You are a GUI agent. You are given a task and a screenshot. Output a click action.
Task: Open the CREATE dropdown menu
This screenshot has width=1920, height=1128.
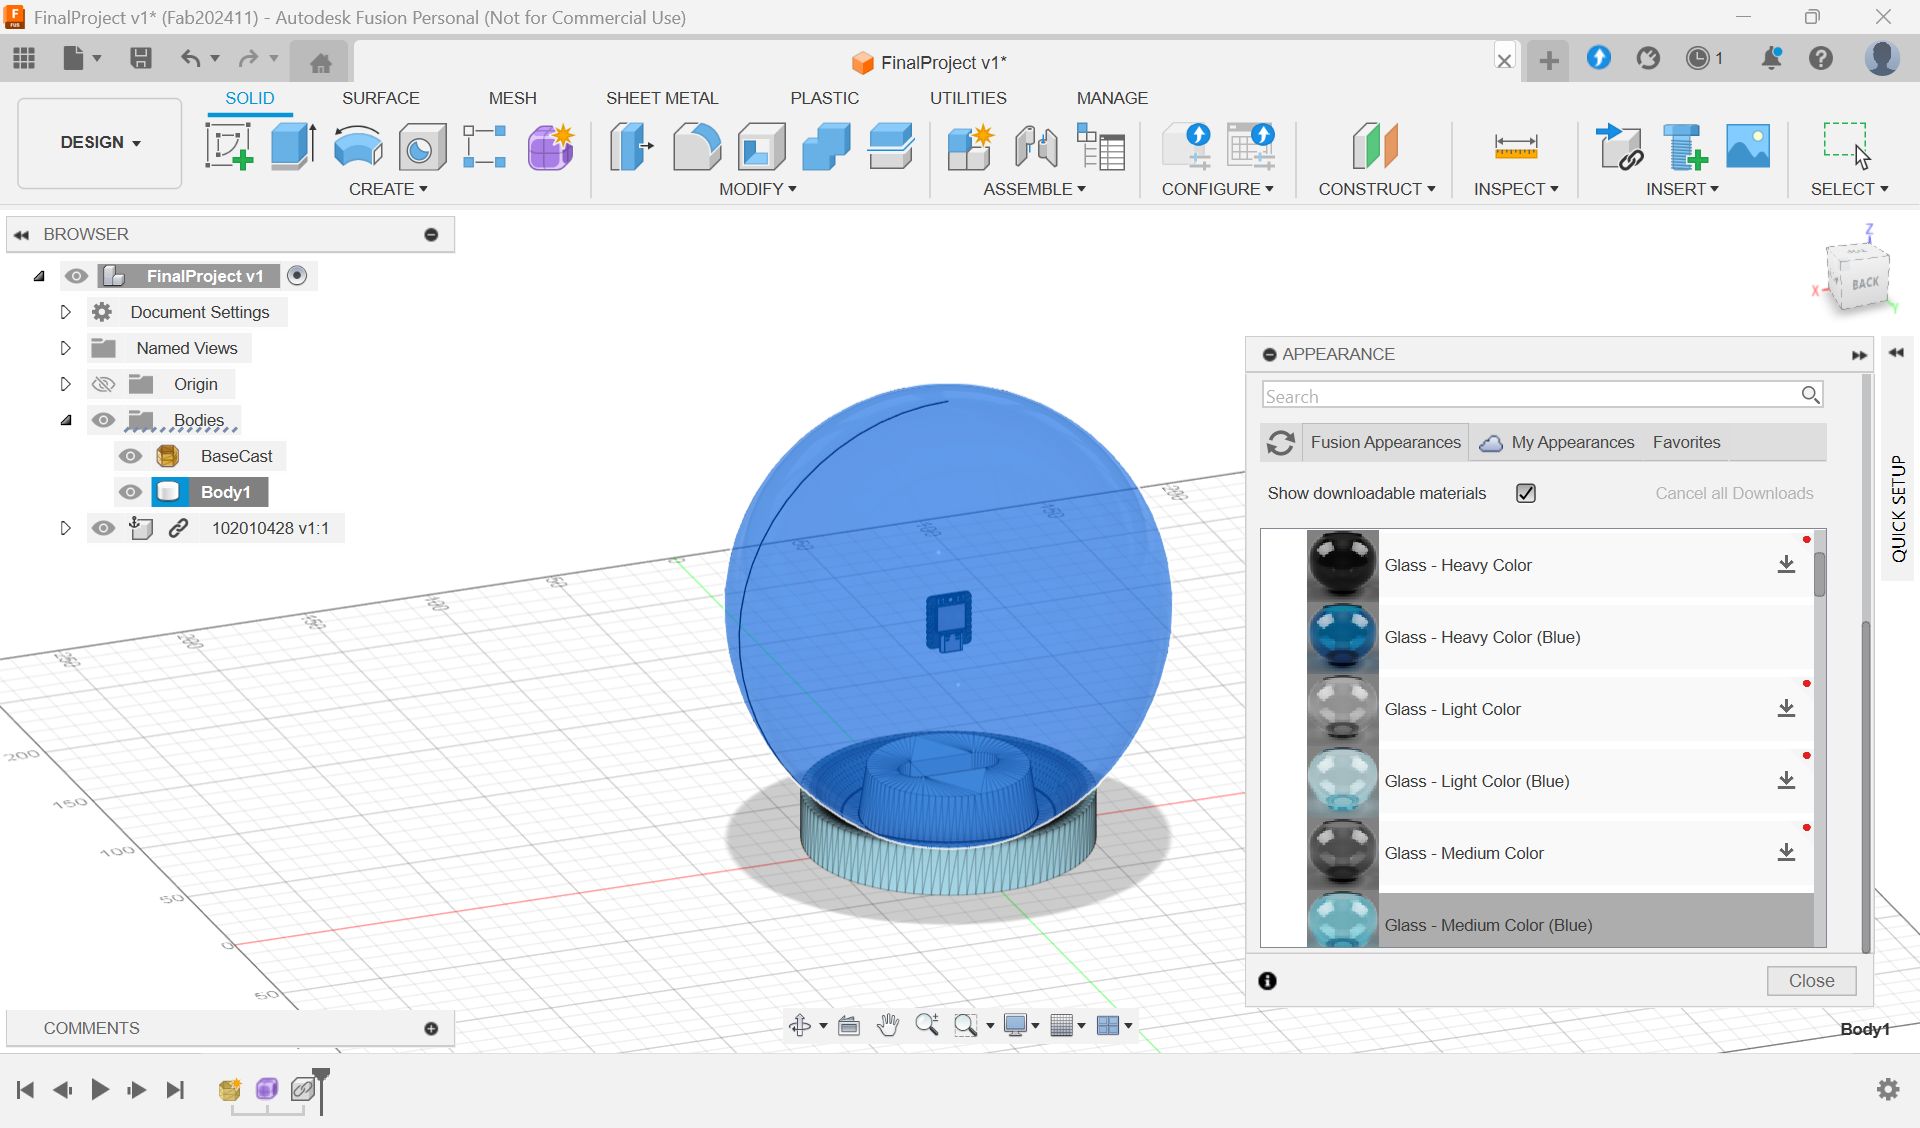click(388, 189)
